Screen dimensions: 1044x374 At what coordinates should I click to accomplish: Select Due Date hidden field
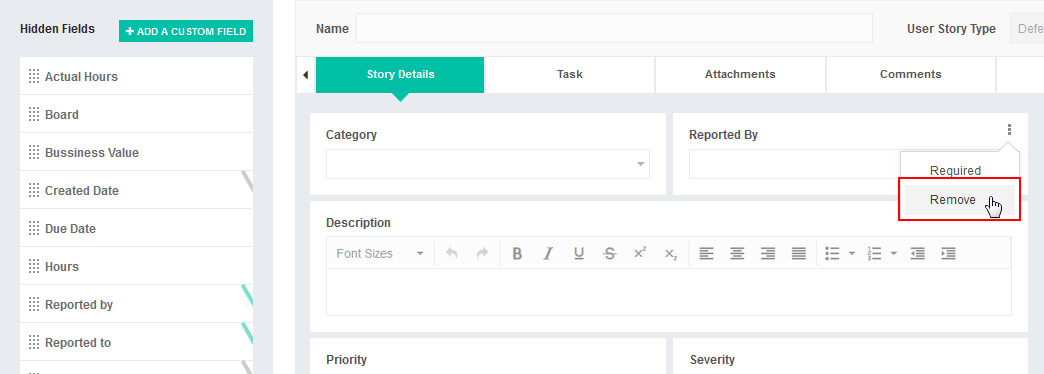136,228
